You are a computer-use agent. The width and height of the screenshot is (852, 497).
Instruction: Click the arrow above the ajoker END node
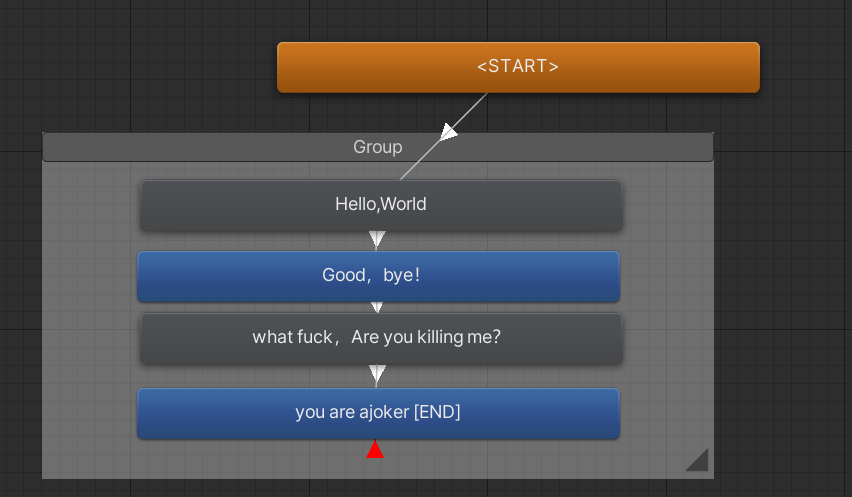(x=377, y=375)
